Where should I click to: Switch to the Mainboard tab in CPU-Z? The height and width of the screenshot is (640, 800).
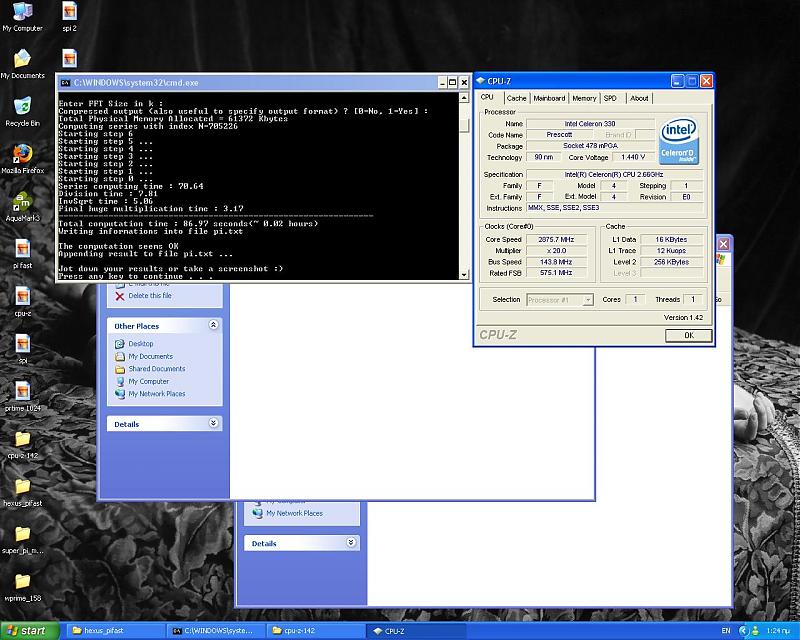[549, 98]
